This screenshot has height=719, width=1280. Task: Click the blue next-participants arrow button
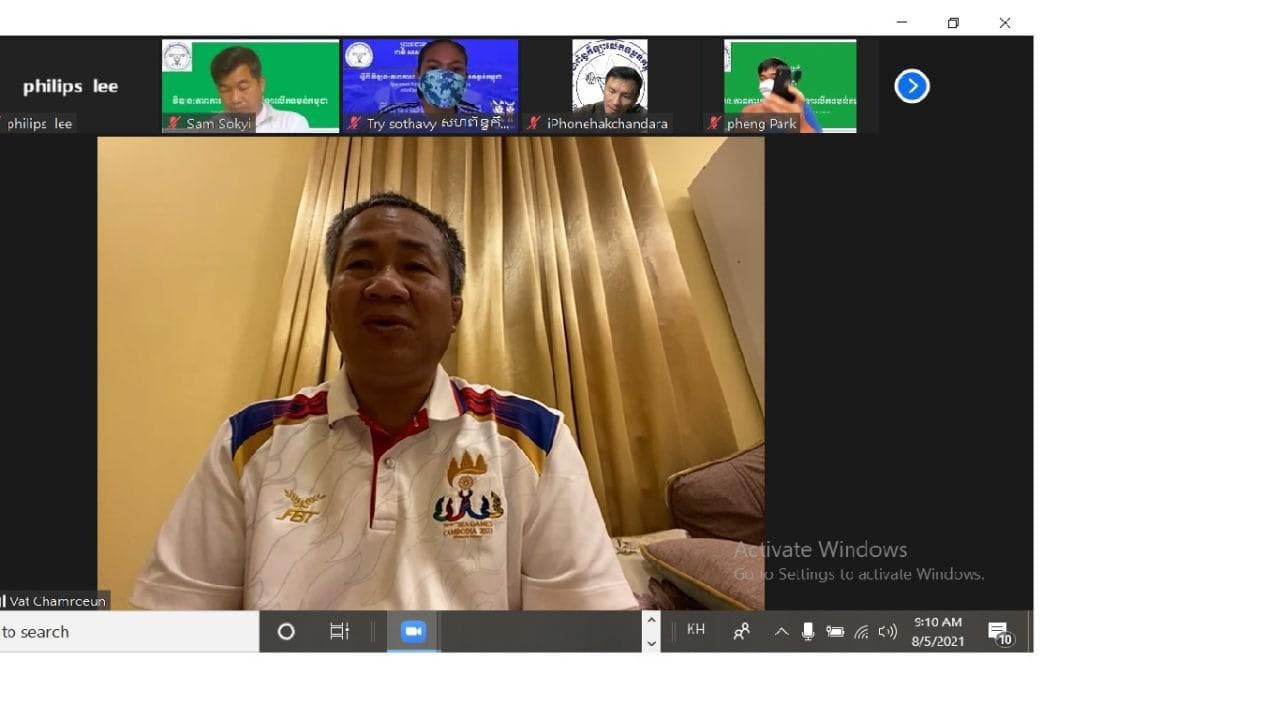(x=911, y=86)
